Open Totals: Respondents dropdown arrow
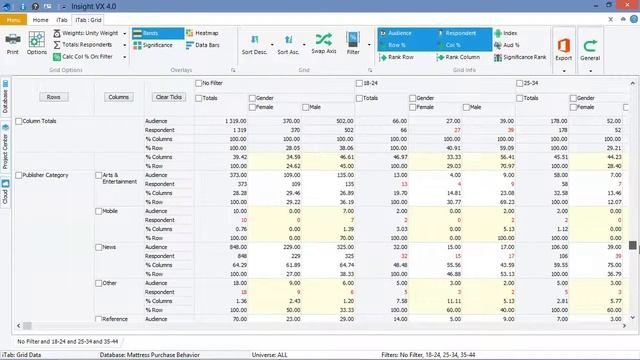This screenshot has height=360, width=640. (124, 45)
